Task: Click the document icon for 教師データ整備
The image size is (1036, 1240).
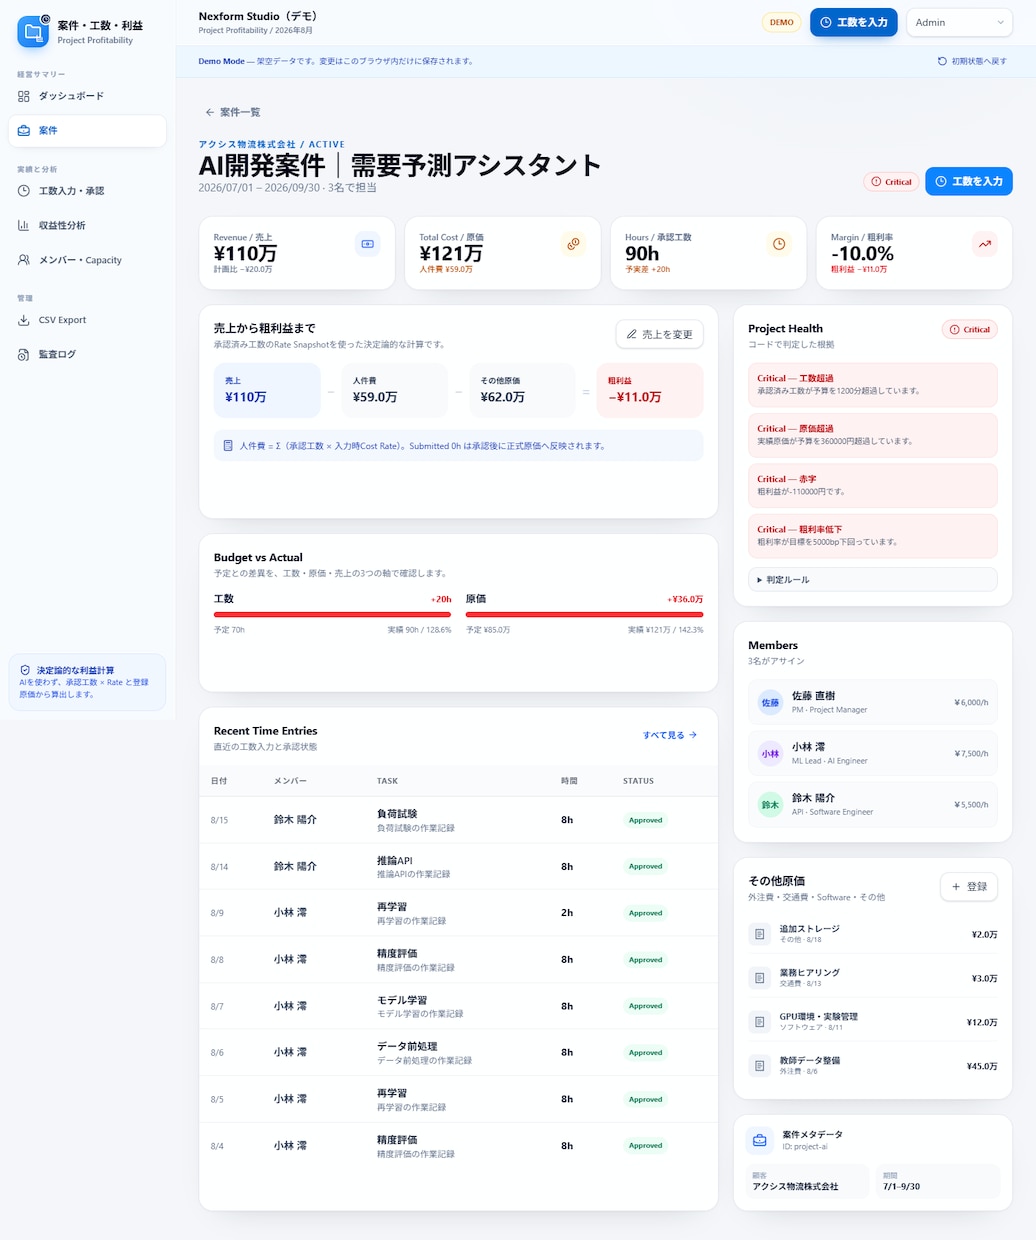Action: click(x=759, y=1066)
